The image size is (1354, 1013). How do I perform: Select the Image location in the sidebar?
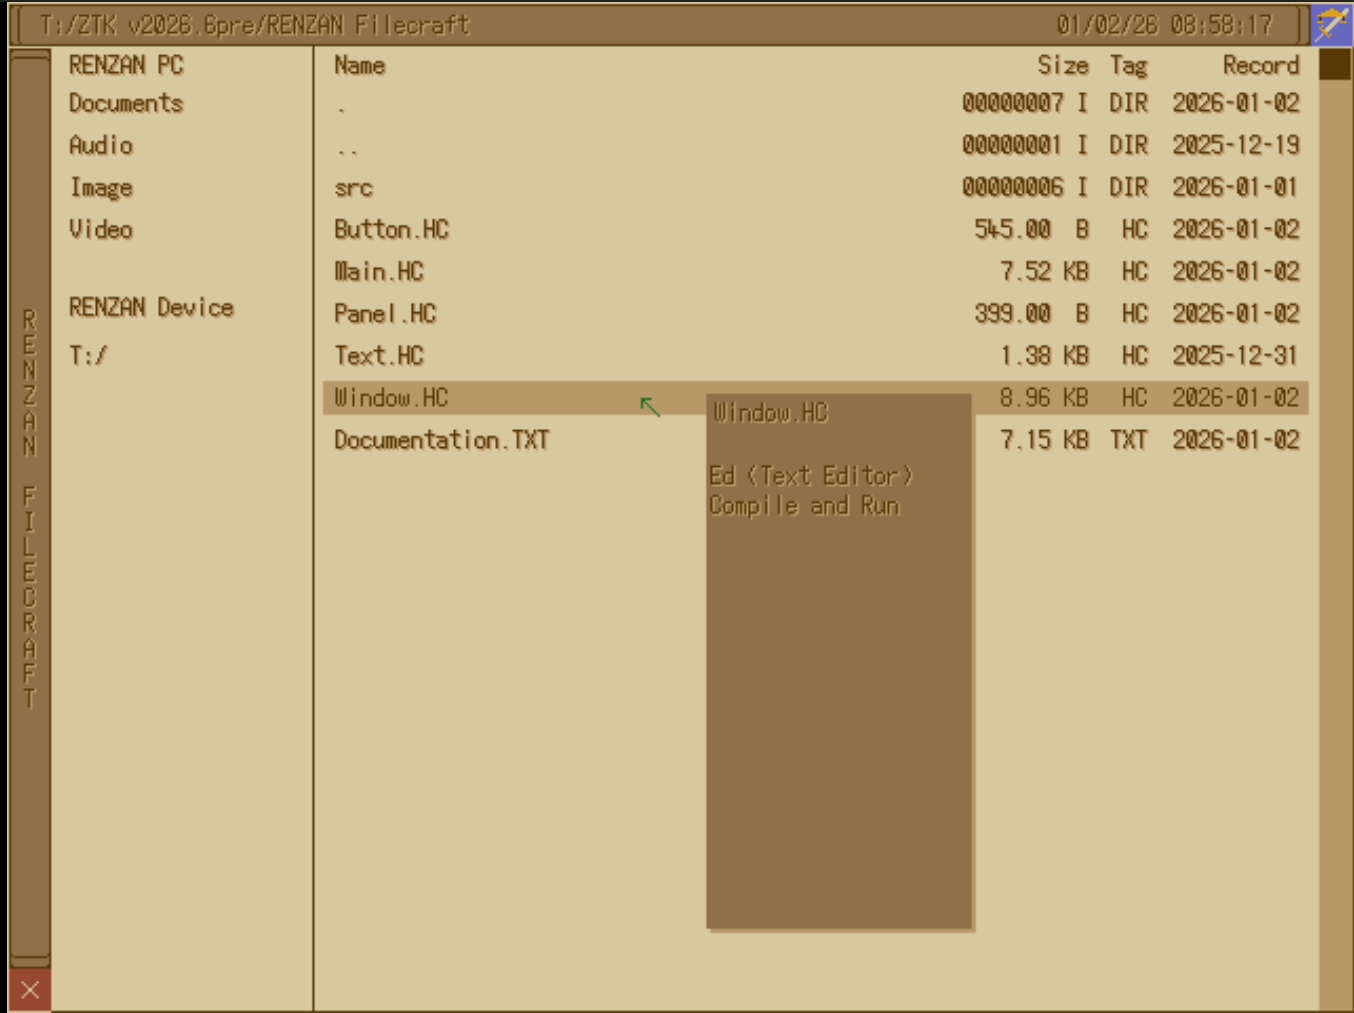tap(101, 188)
